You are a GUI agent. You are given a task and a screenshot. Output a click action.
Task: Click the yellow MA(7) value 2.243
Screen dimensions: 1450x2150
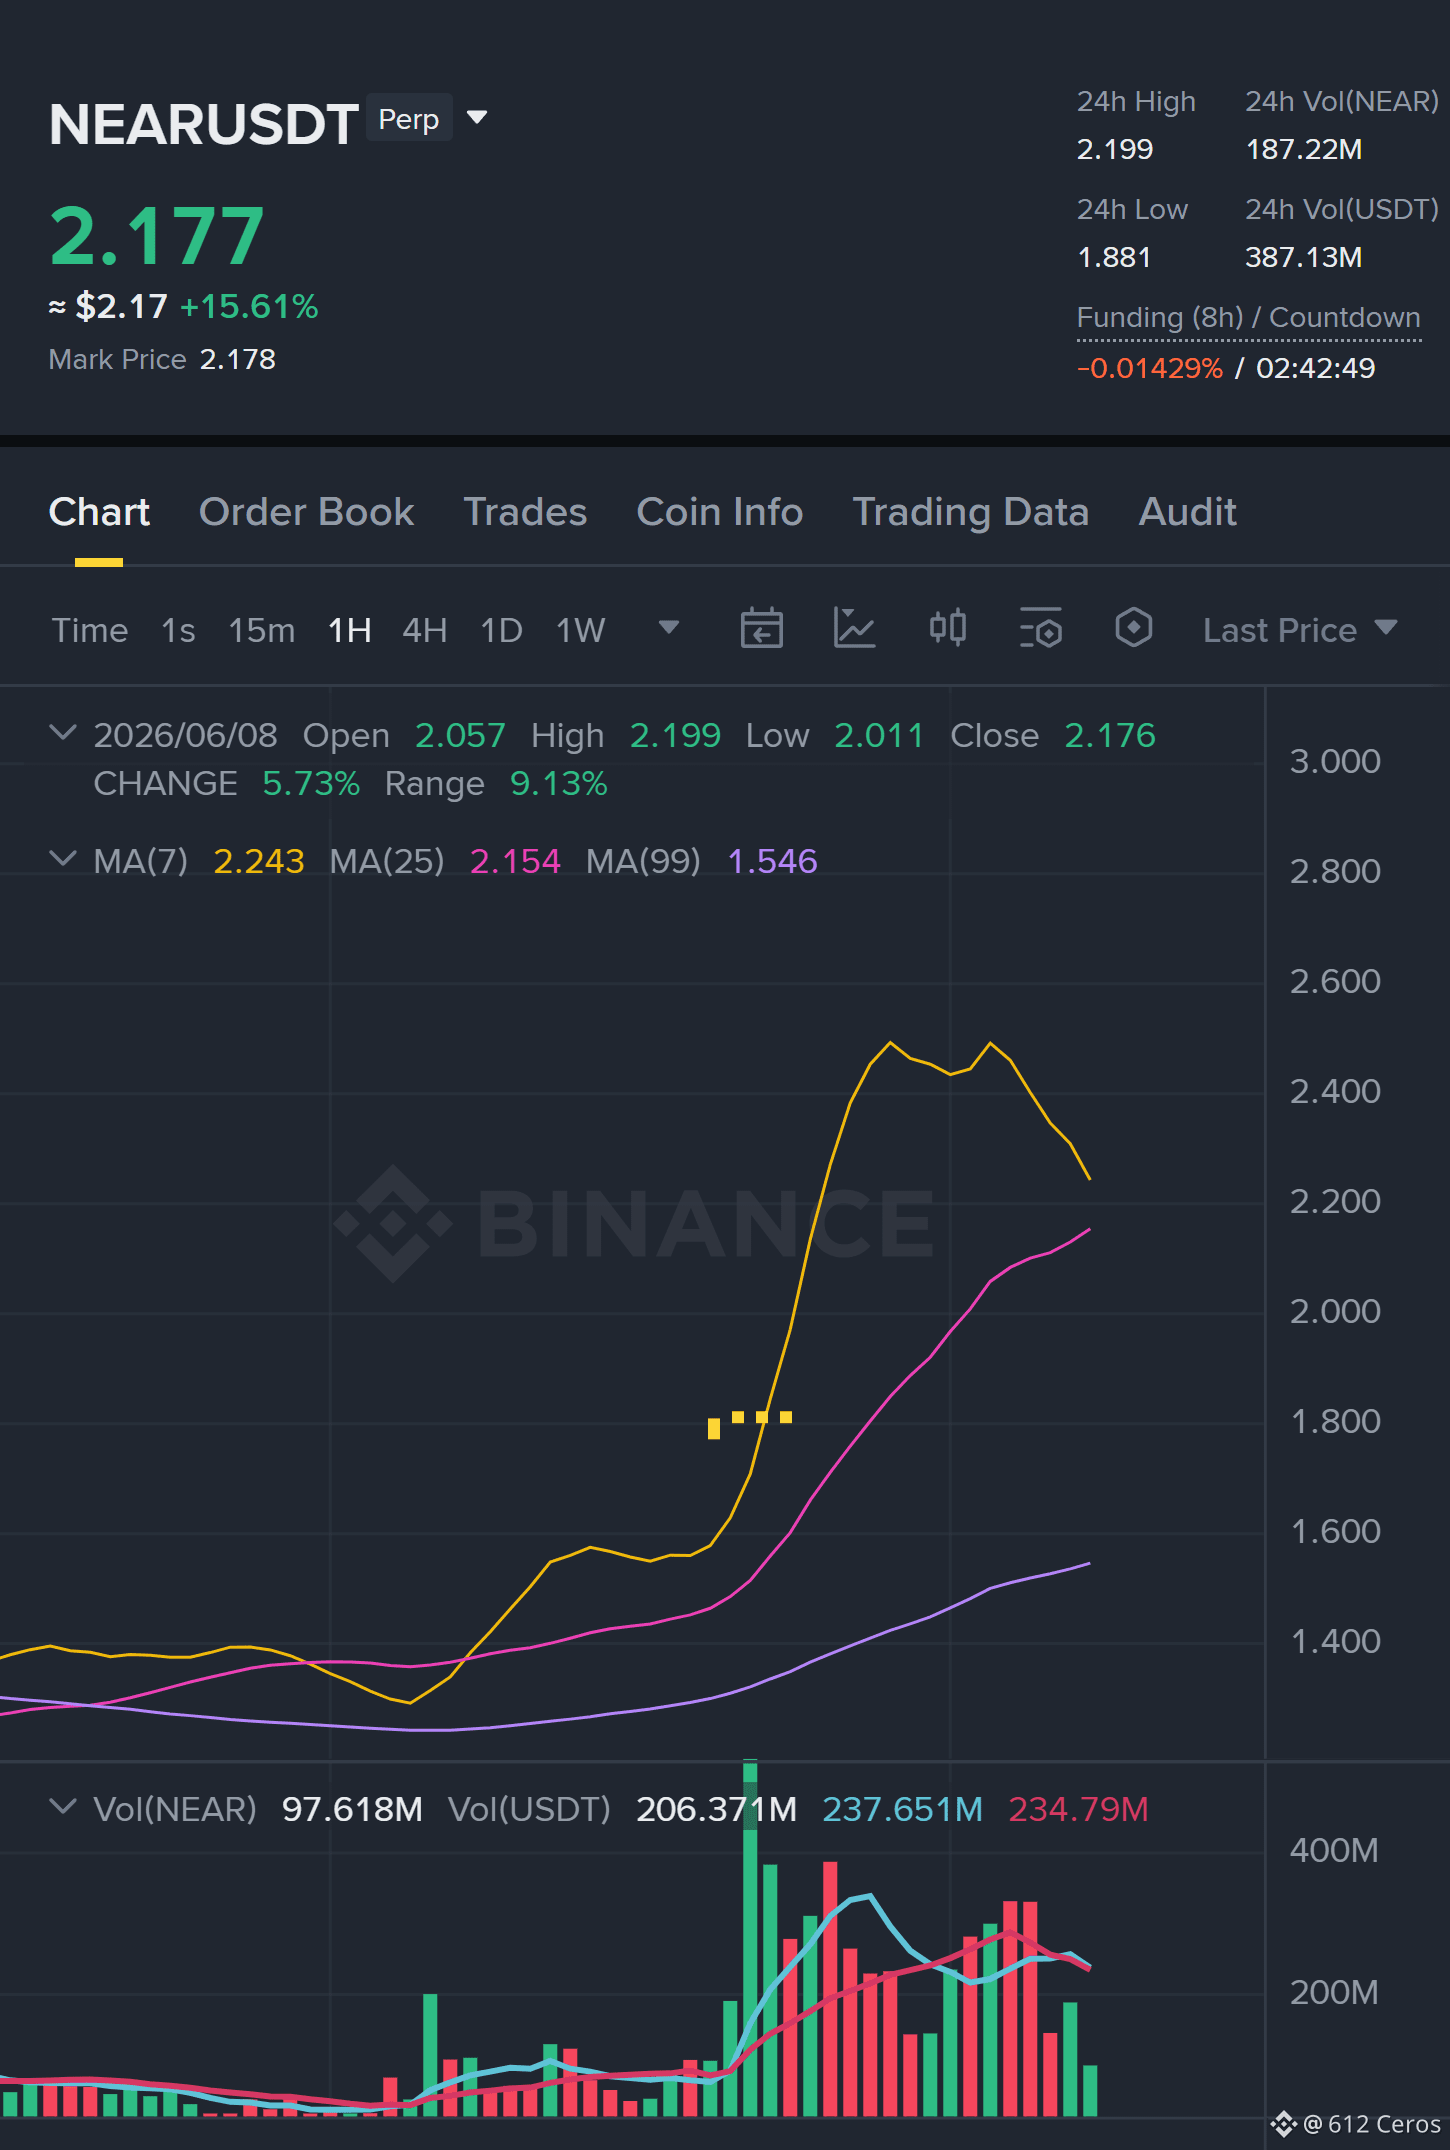[x=259, y=861]
